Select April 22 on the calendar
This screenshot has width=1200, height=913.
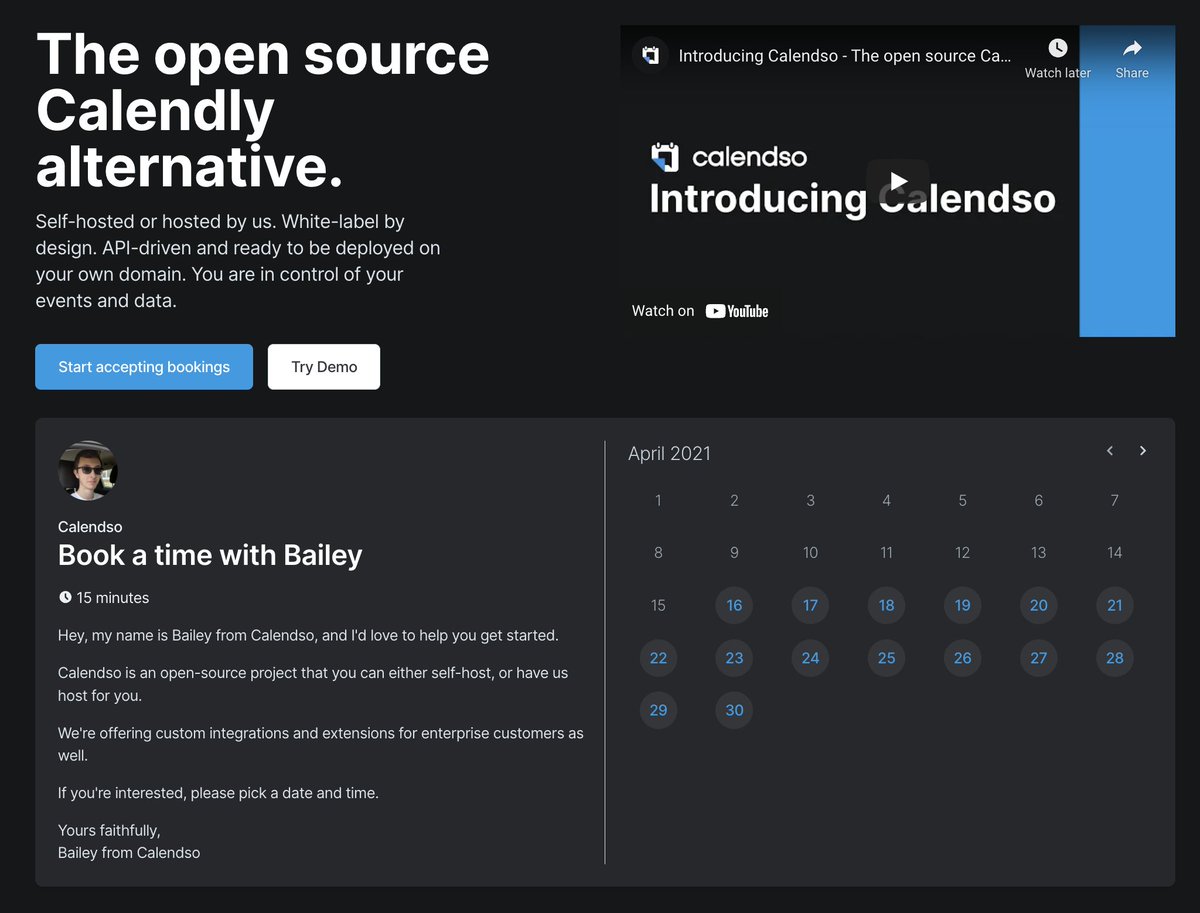[x=658, y=658]
